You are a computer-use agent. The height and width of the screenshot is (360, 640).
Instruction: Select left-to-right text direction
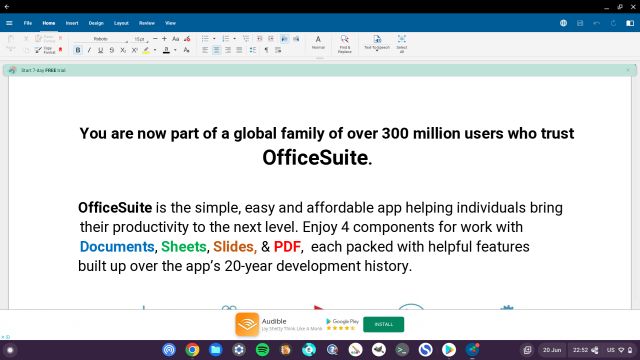284,39
